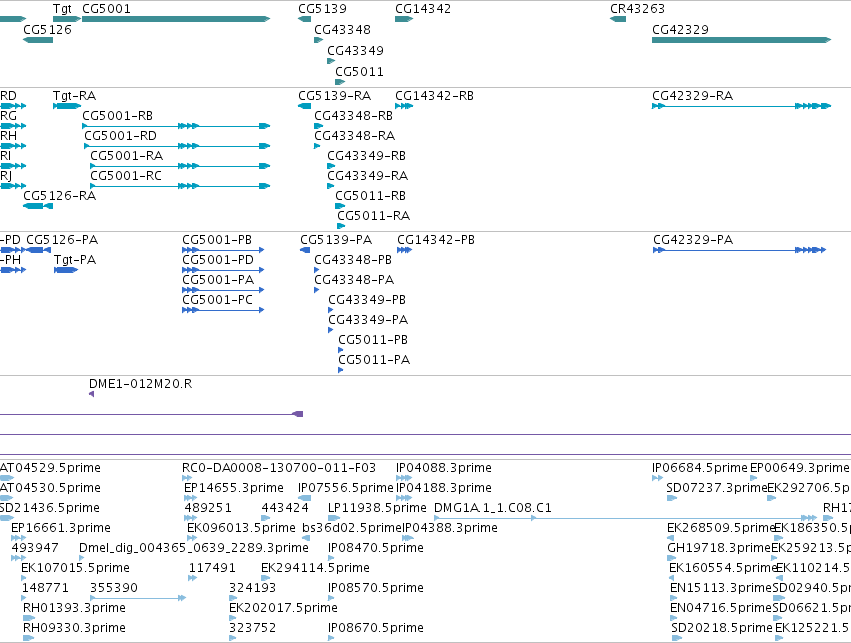Click the CG14342-RB transcript label

pos(434,96)
